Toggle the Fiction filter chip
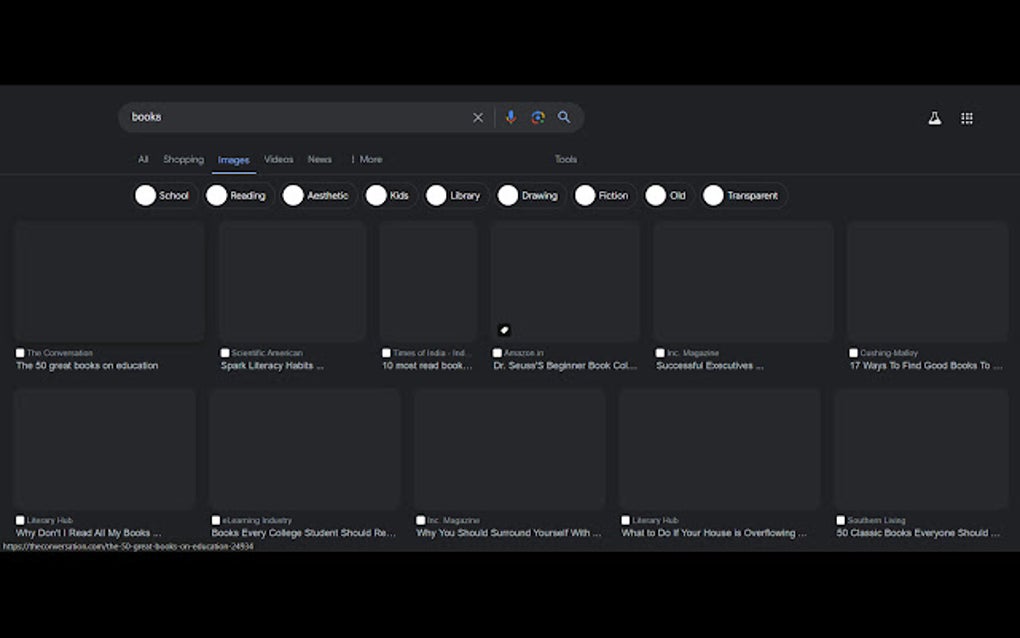Image resolution: width=1020 pixels, height=638 pixels. 603,195
